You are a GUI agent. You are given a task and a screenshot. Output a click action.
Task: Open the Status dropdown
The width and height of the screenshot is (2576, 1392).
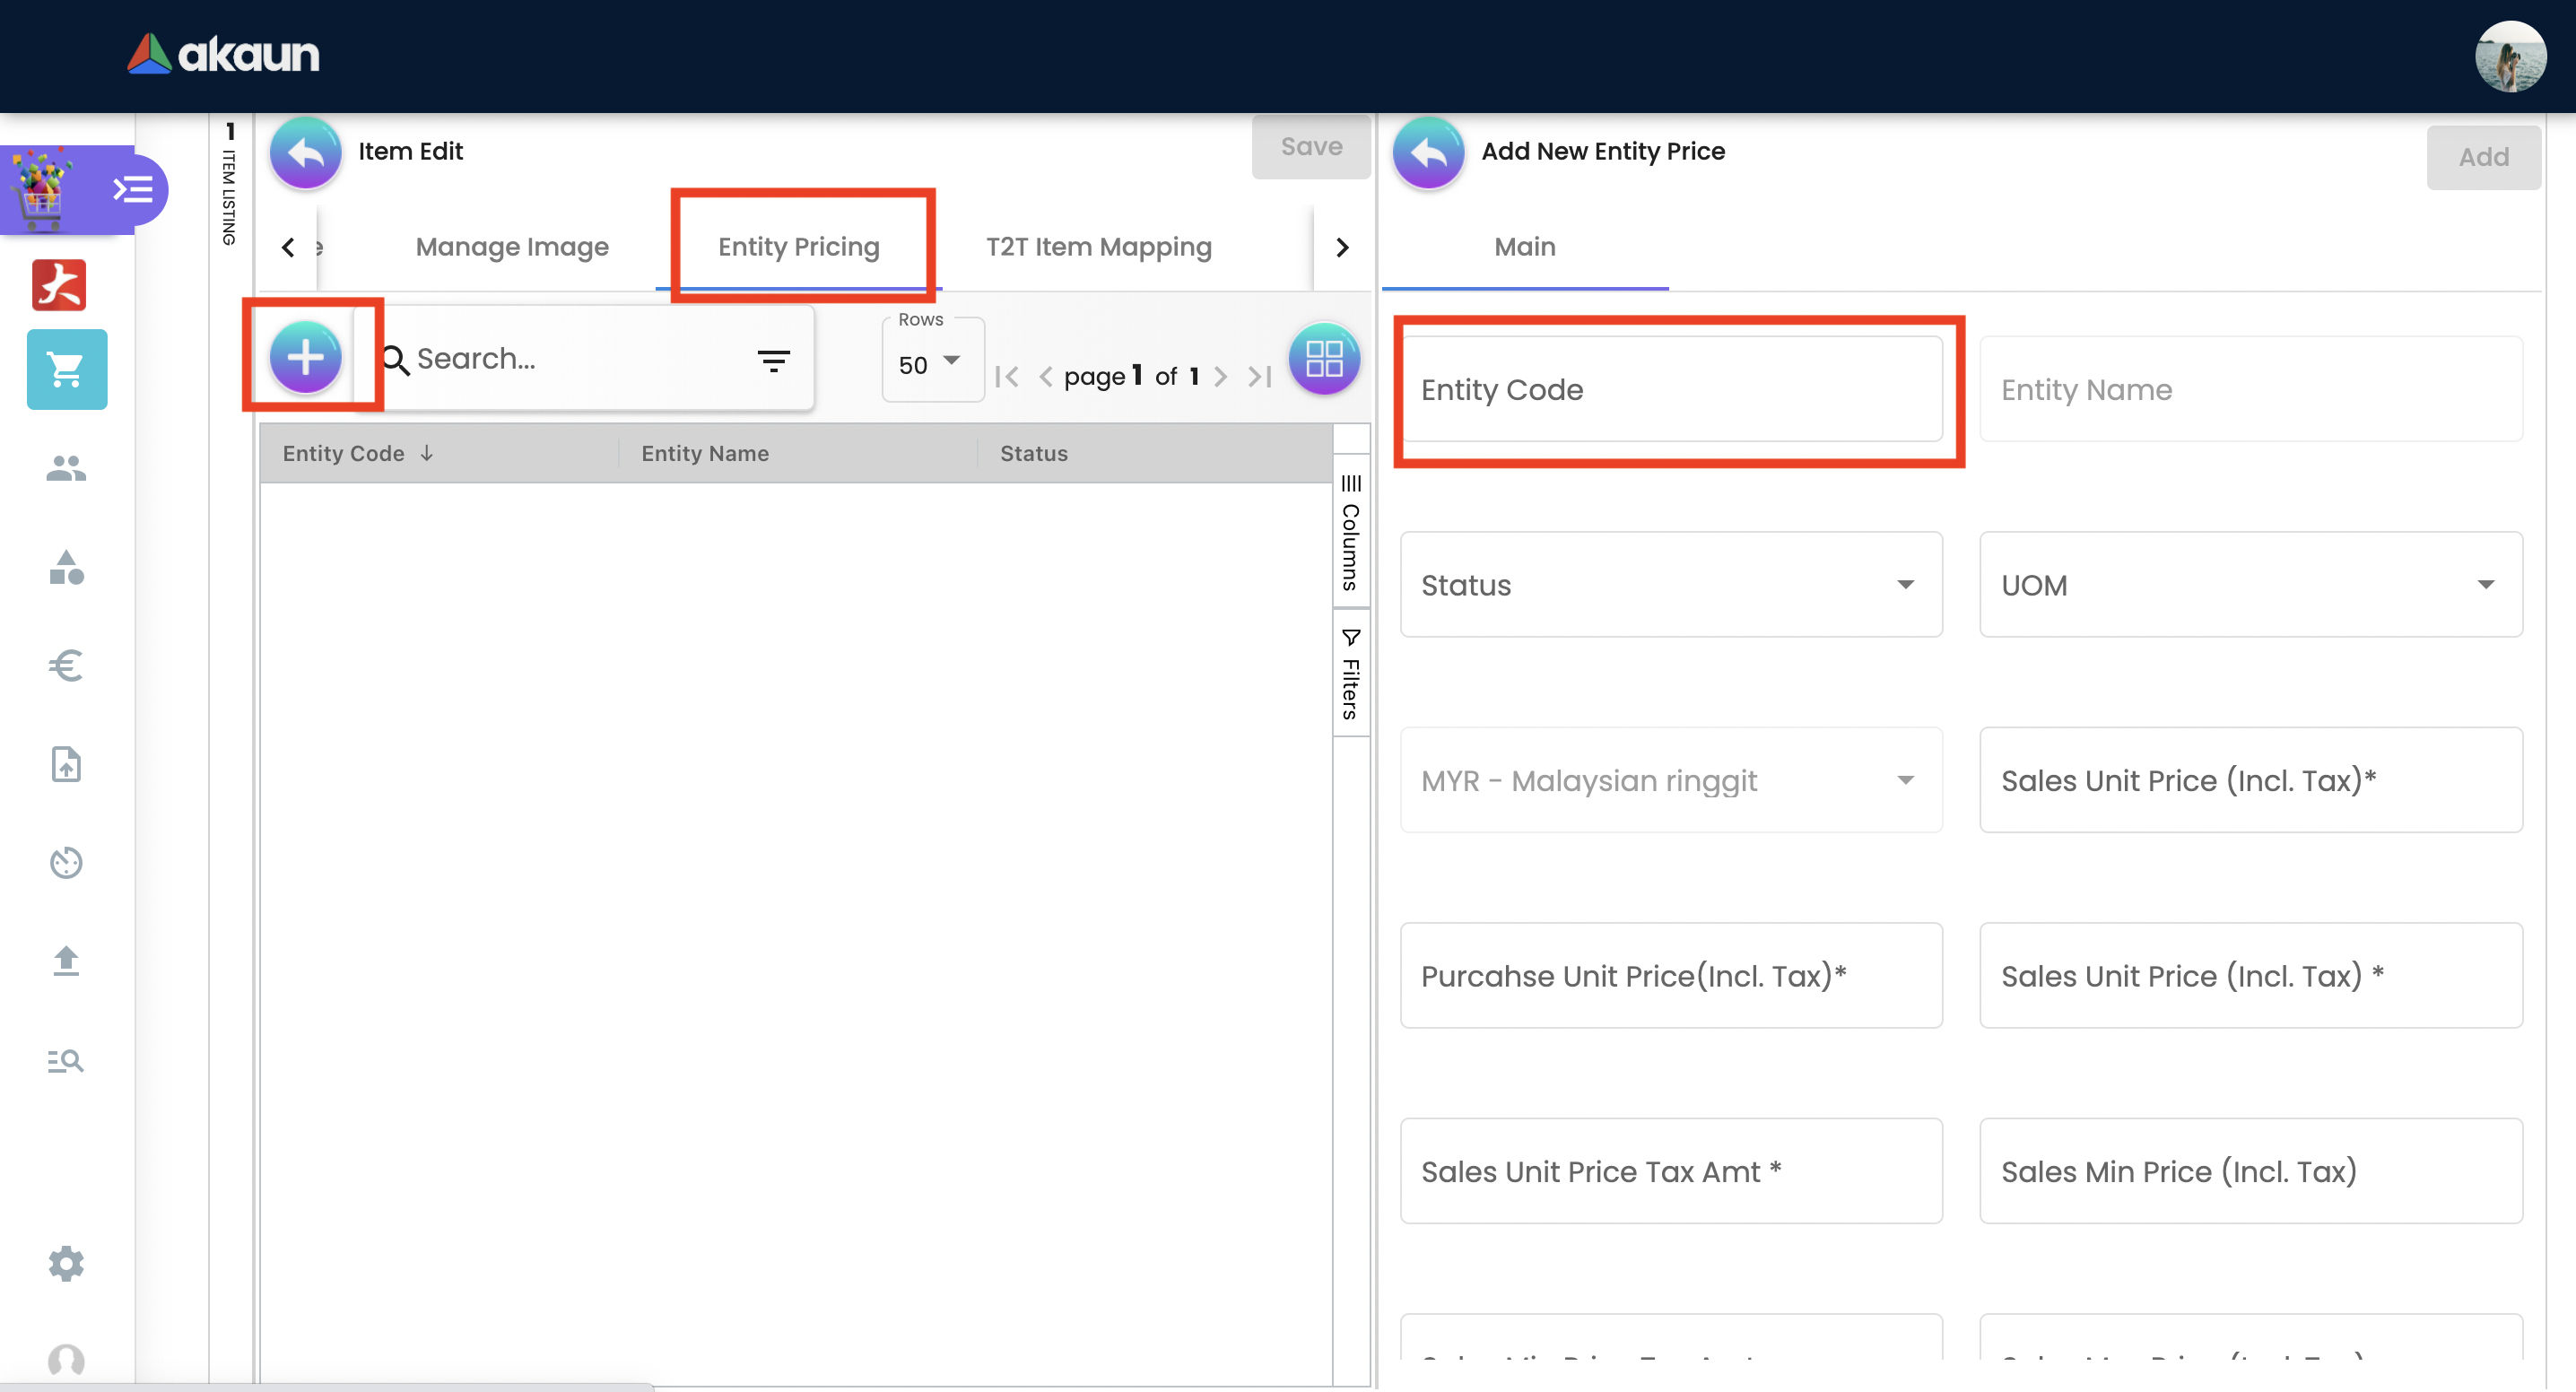(x=1670, y=585)
